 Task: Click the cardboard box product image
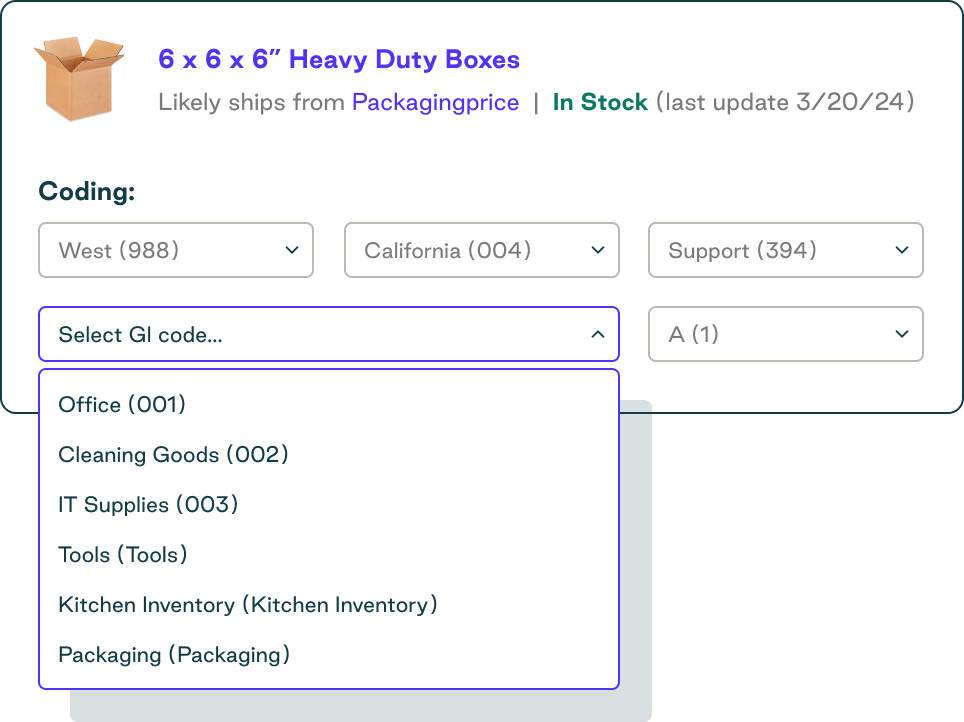(x=78, y=78)
